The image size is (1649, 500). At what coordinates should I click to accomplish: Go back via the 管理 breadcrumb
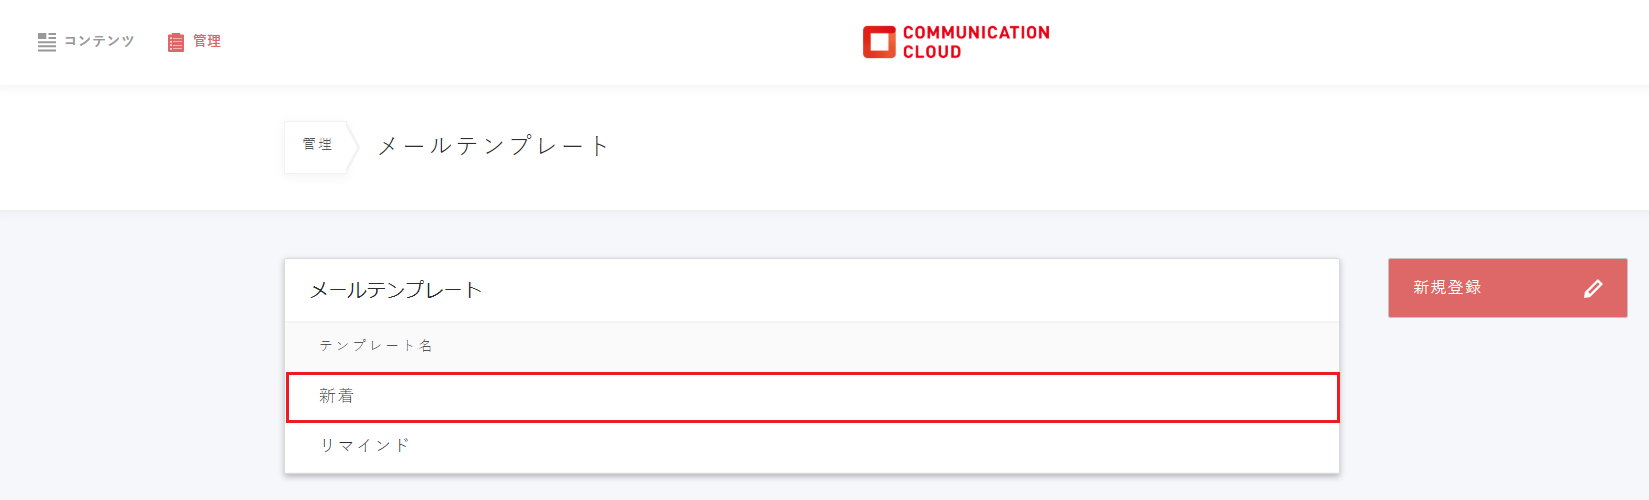[x=317, y=145]
